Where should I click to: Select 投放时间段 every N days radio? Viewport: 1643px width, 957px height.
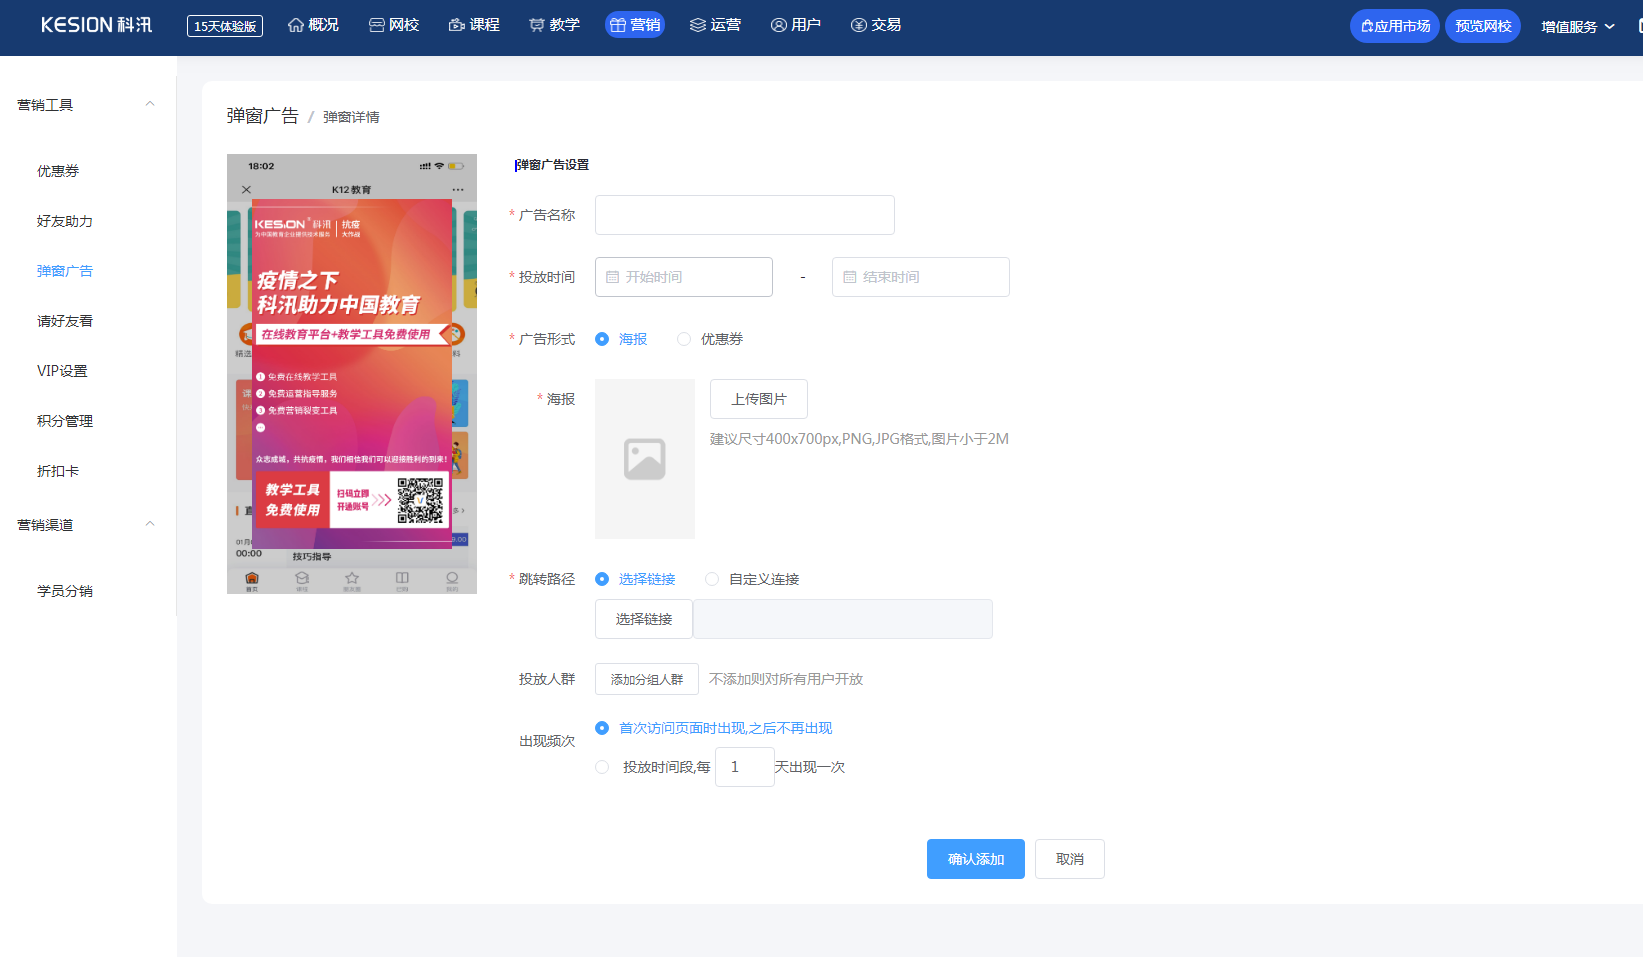point(602,767)
